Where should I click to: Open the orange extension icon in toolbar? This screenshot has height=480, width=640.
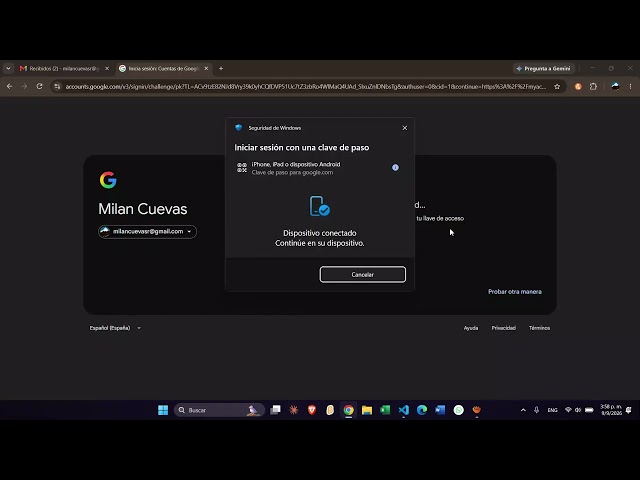point(578,86)
